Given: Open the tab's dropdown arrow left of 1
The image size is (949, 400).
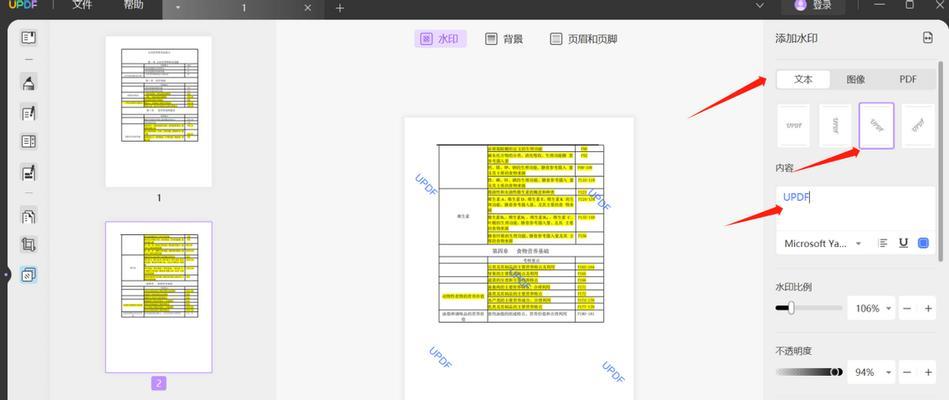Looking at the screenshot, I should 178,8.
